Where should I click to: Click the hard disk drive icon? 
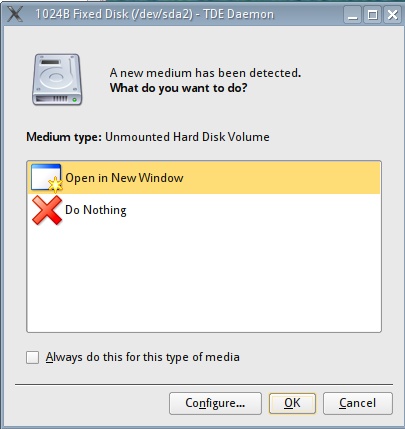(x=57, y=79)
